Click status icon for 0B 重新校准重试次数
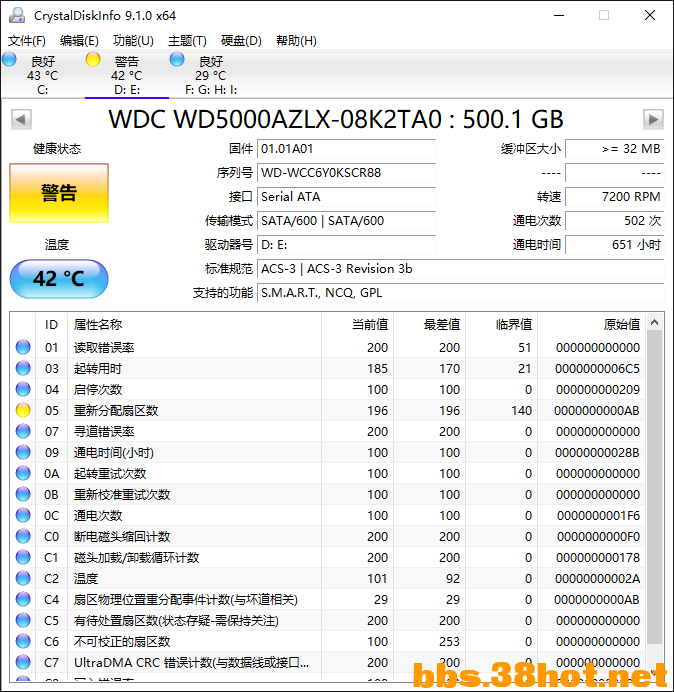Image resolution: width=674 pixels, height=692 pixels. point(23,494)
